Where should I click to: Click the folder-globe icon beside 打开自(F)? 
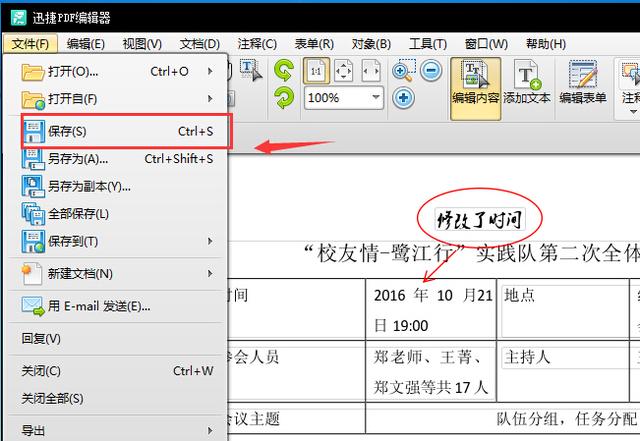(x=33, y=100)
